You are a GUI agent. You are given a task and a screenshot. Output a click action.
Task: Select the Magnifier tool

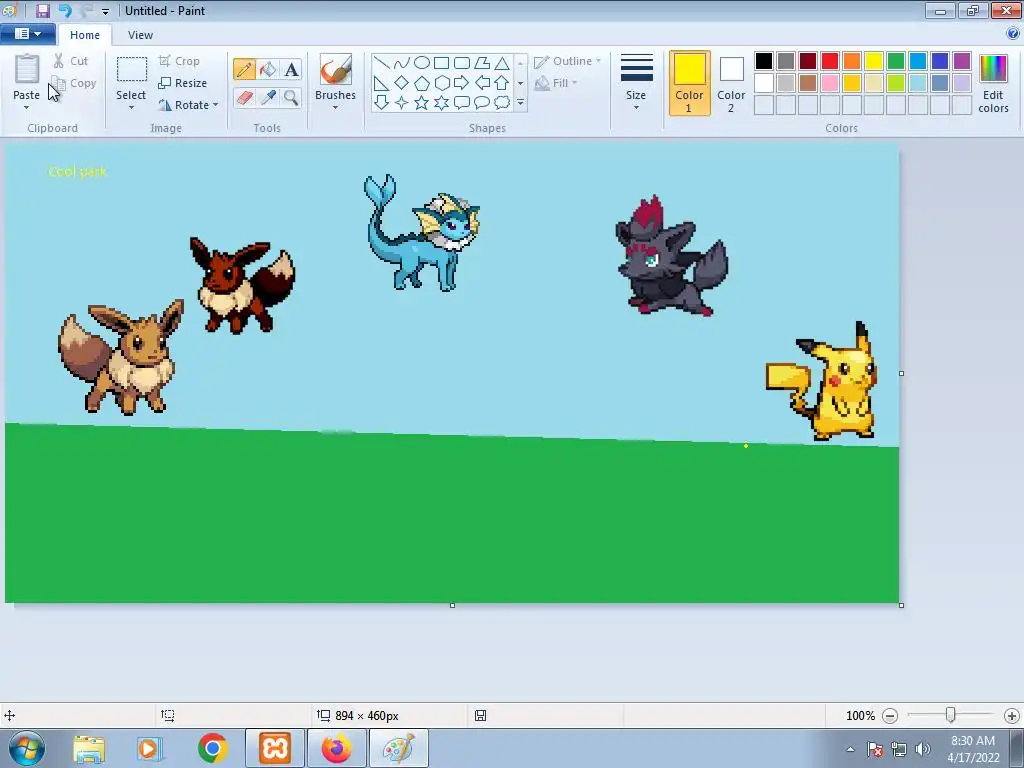pos(291,98)
